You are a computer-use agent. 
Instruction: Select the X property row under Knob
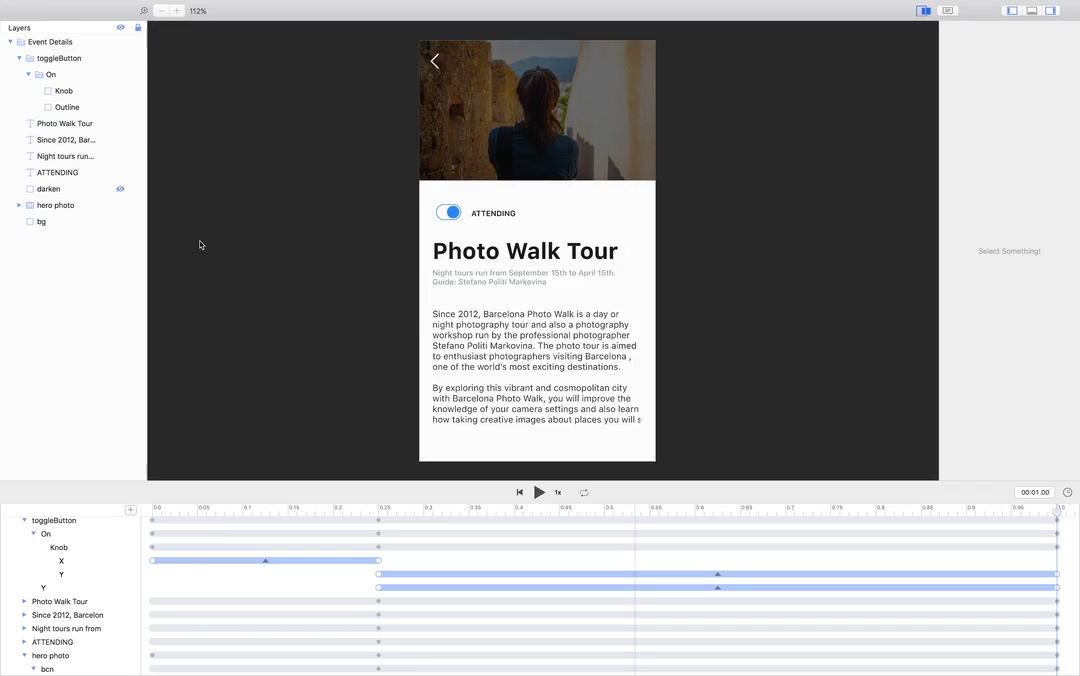(61, 561)
